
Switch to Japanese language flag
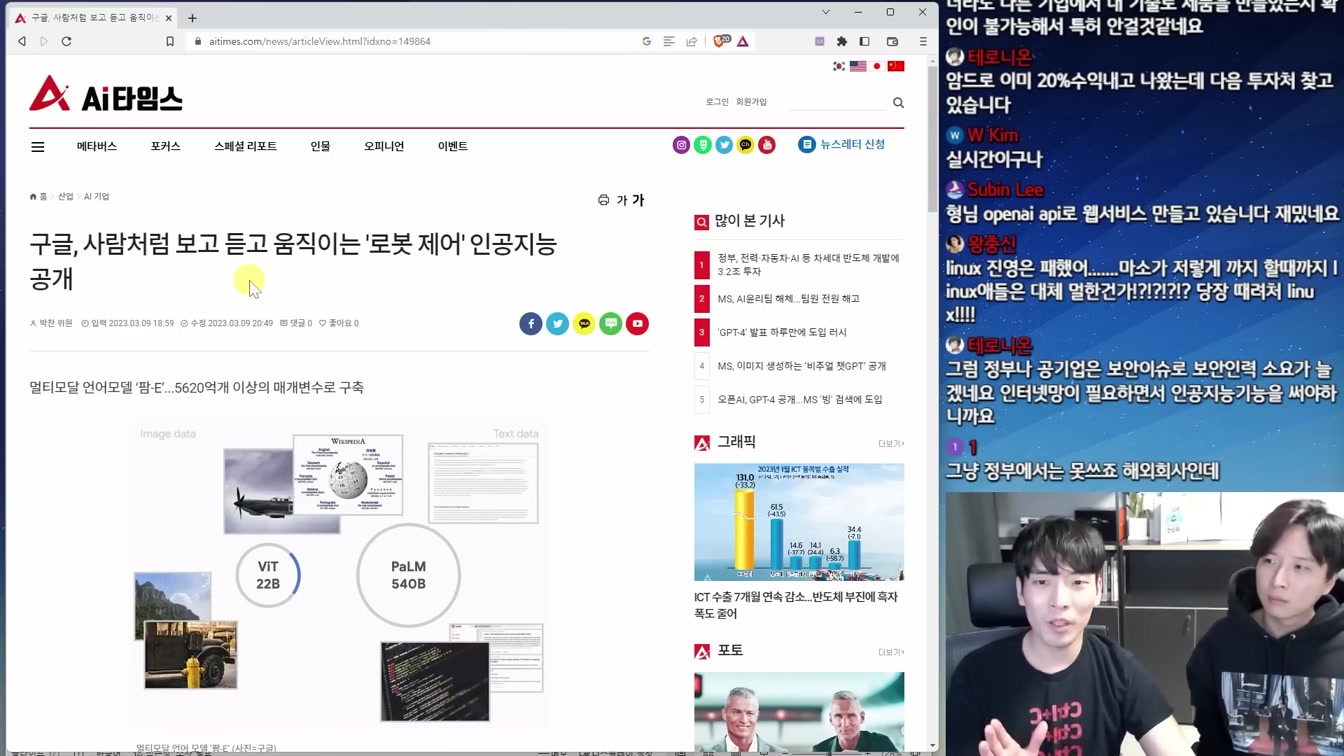point(877,67)
